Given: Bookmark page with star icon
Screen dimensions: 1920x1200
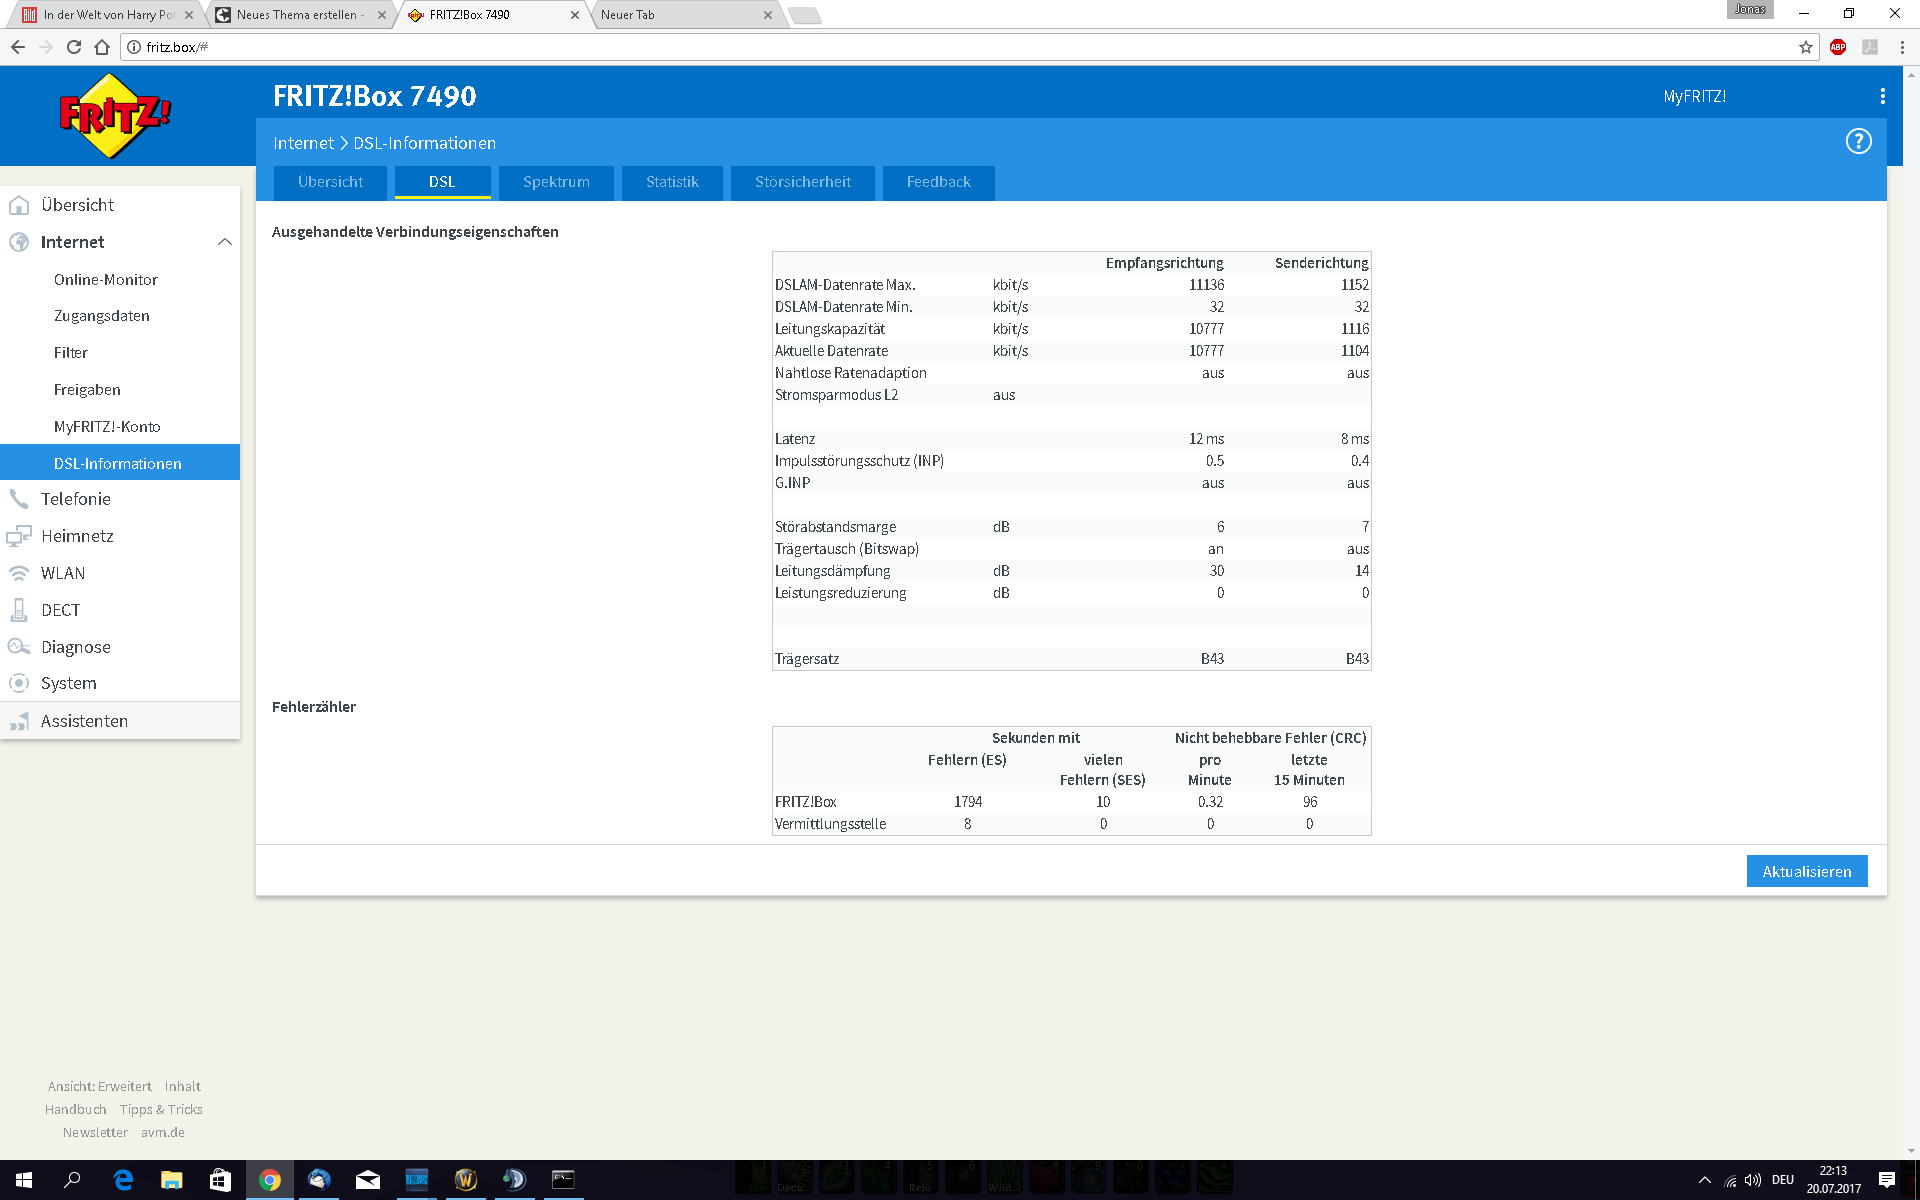Looking at the screenshot, I should 1805,47.
